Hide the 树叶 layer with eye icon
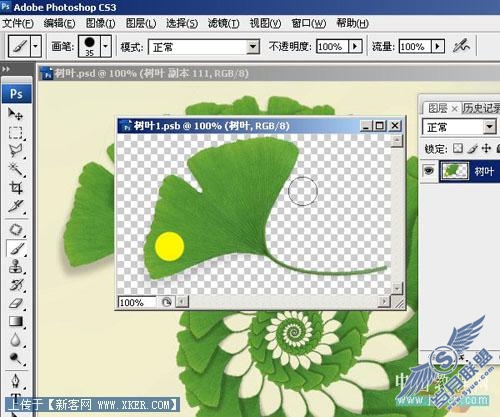 coord(429,171)
